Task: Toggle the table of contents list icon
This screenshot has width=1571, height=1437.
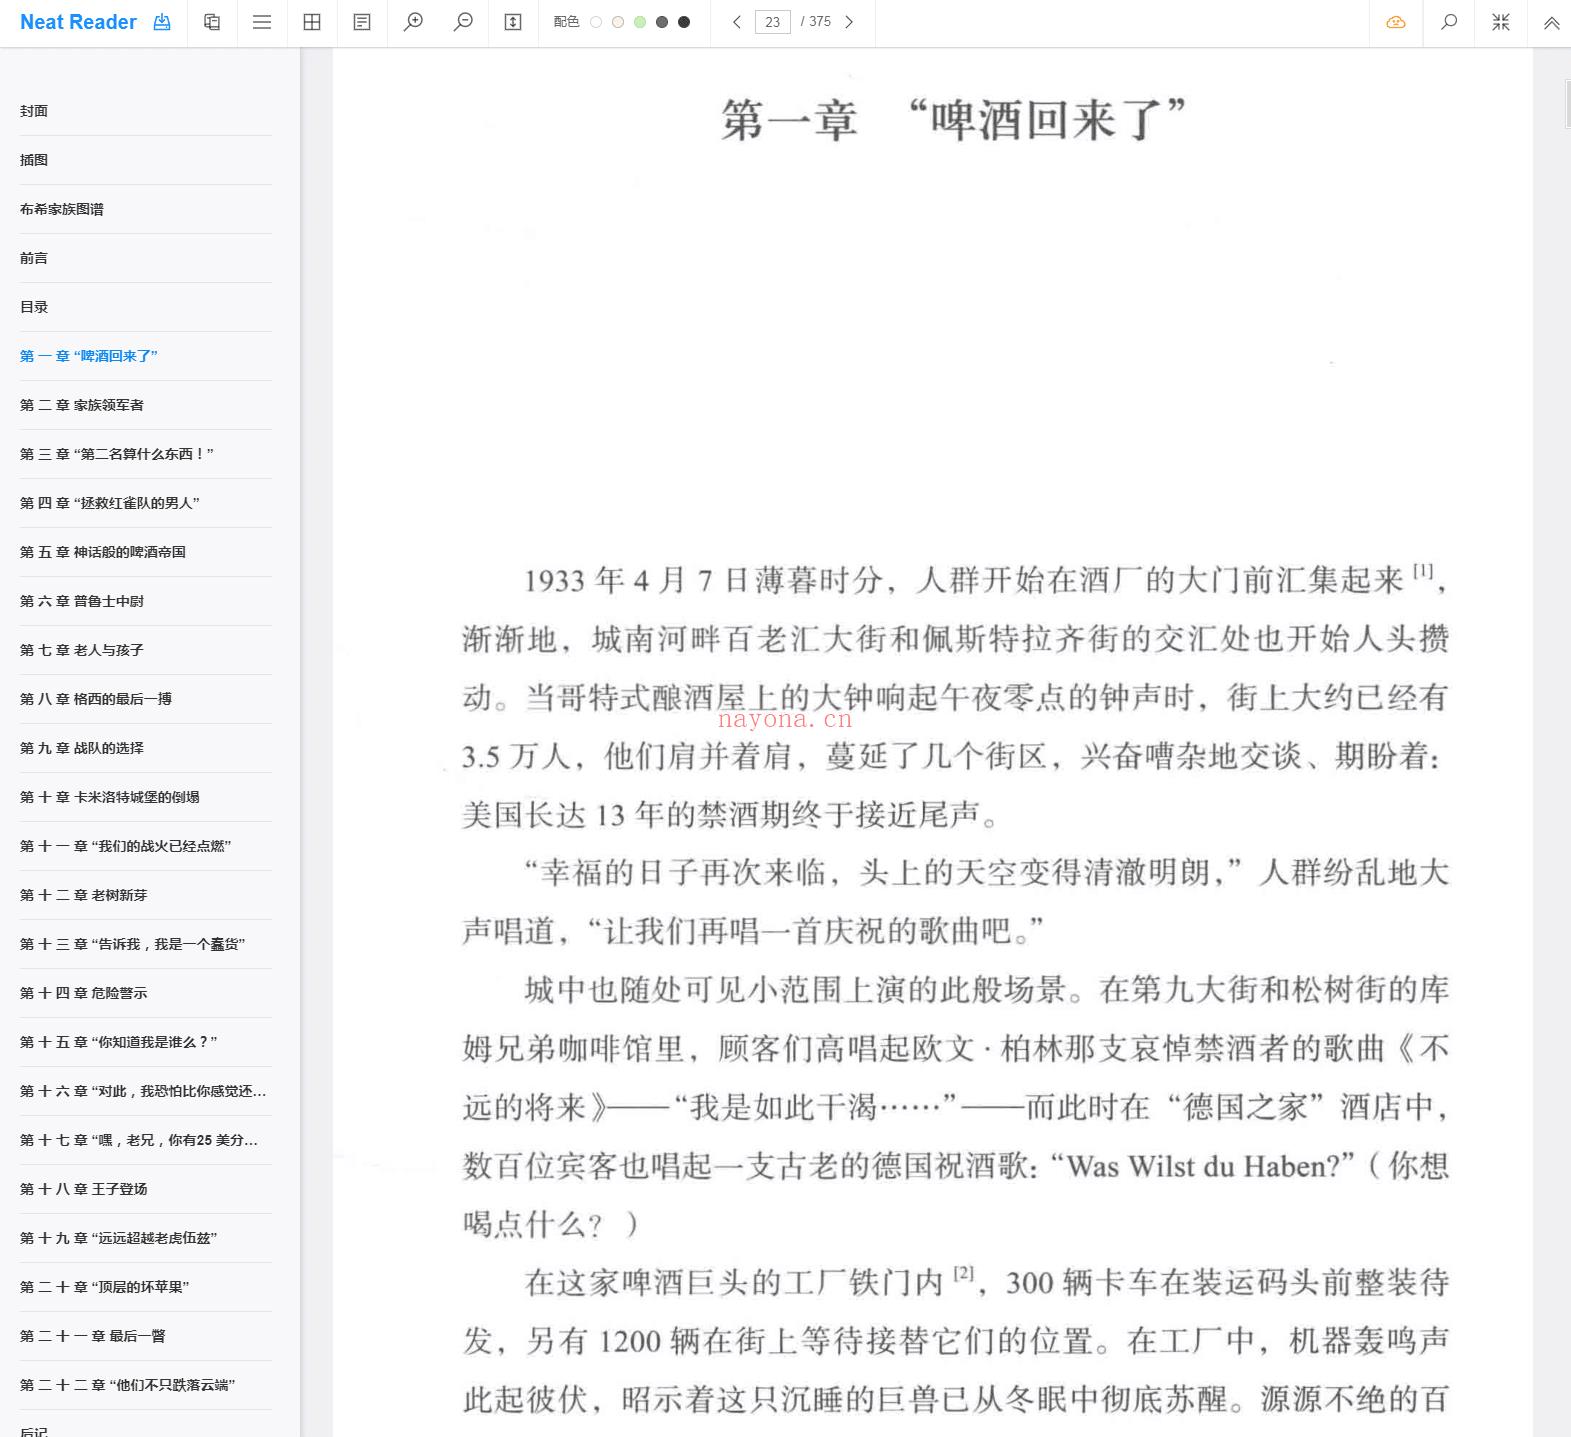Action: coord(262,22)
